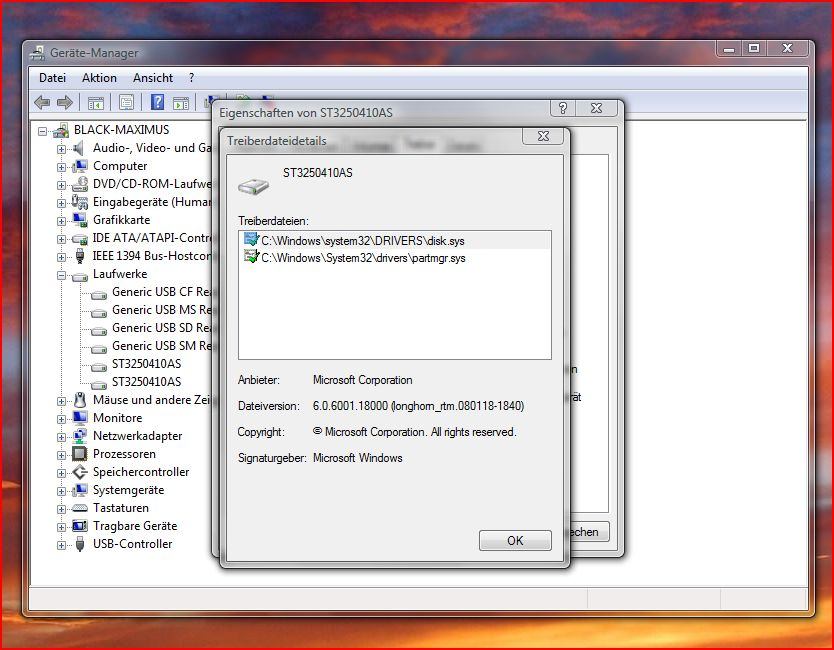Select the Audio speaker category icon

click(79, 148)
